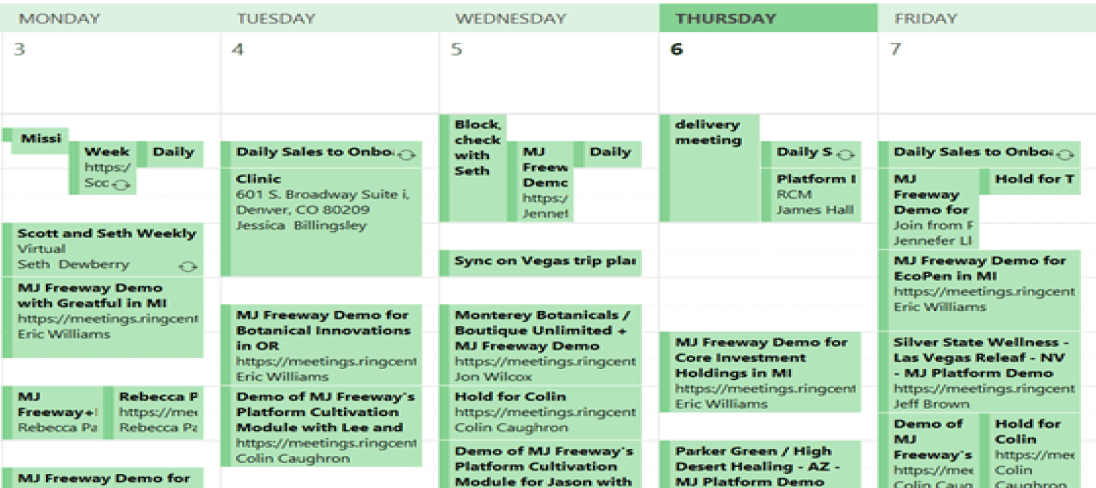Open Monterey Botanicals / Boutique Unlimited demo event
The width and height of the screenshot is (1096, 488).
(540, 345)
